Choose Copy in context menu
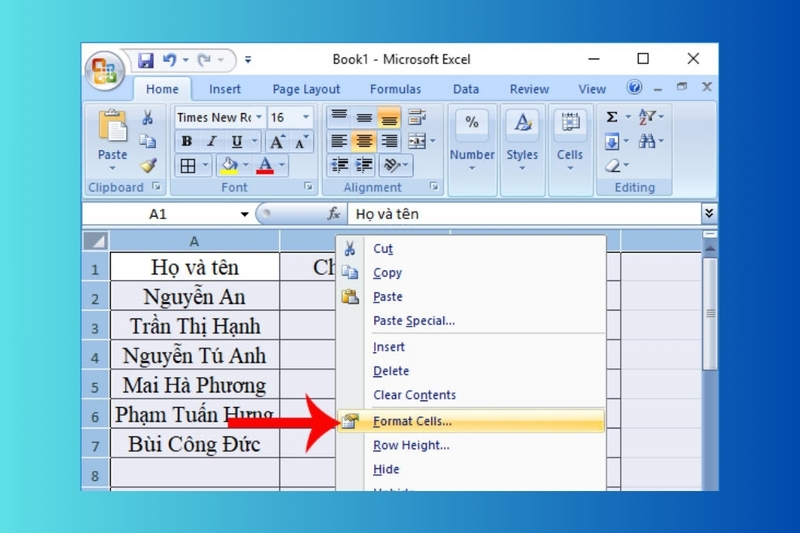Screen dimensions: 800x533 [471, 273]
